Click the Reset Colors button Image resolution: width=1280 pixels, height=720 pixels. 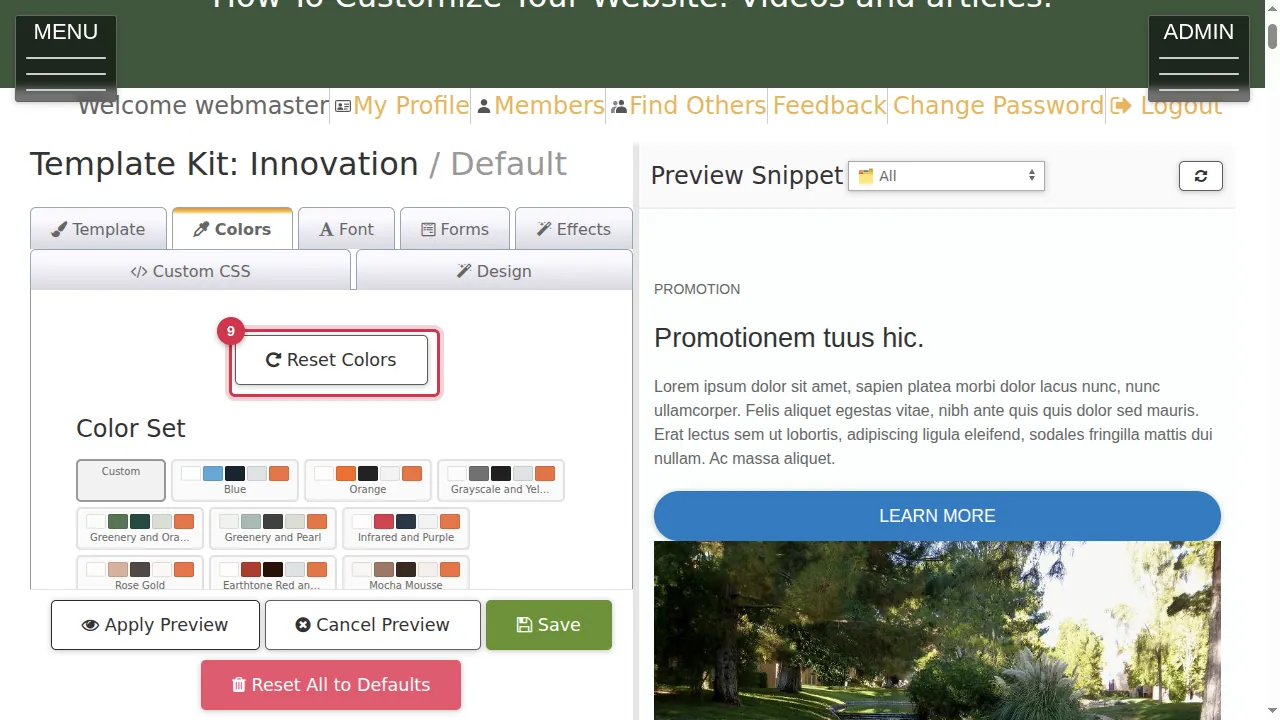coord(331,360)
